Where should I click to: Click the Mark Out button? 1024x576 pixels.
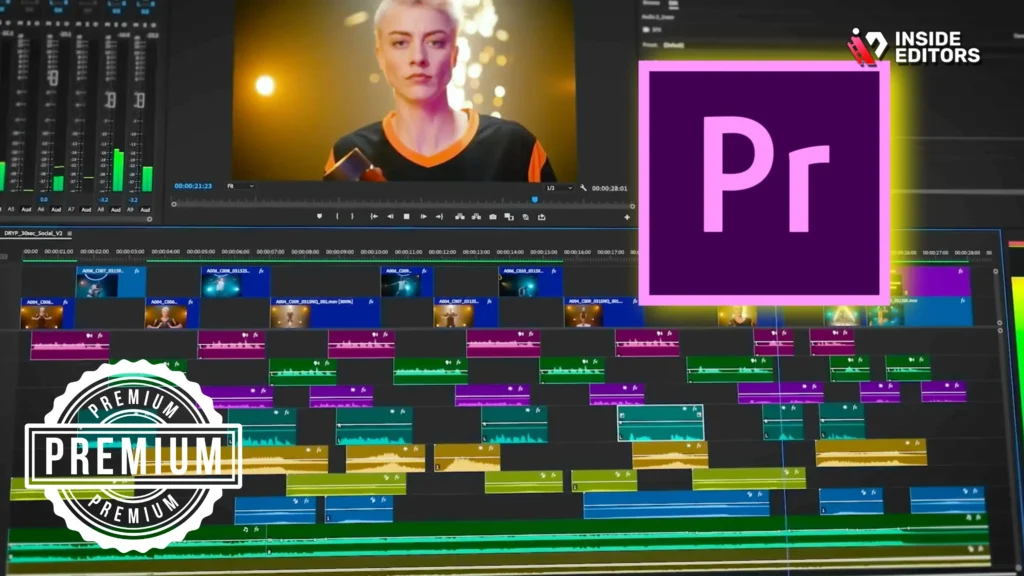[352, 216]
